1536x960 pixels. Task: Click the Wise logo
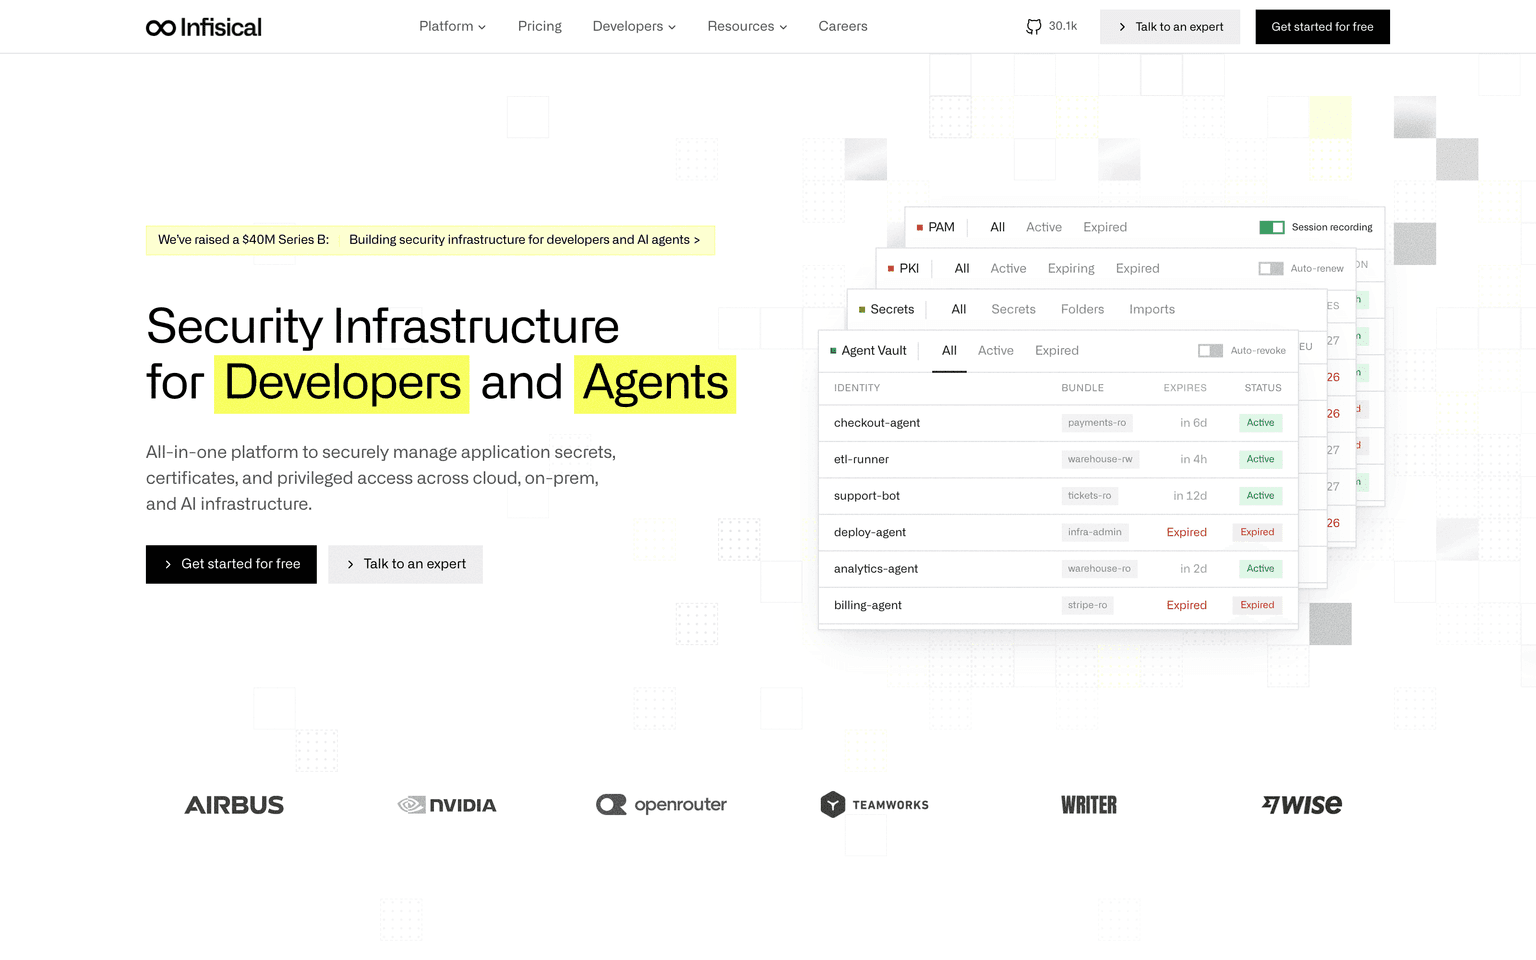click(1302, 805)
